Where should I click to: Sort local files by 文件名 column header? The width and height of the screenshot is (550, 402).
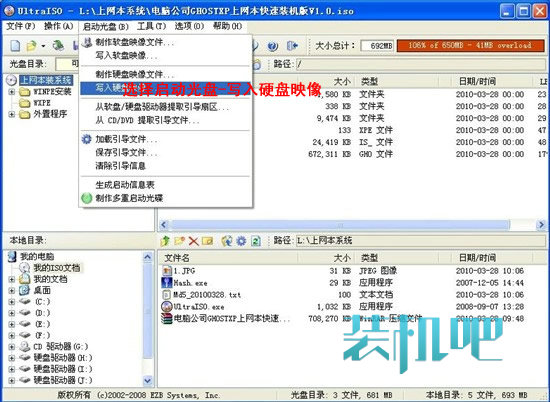pos(228,258)
